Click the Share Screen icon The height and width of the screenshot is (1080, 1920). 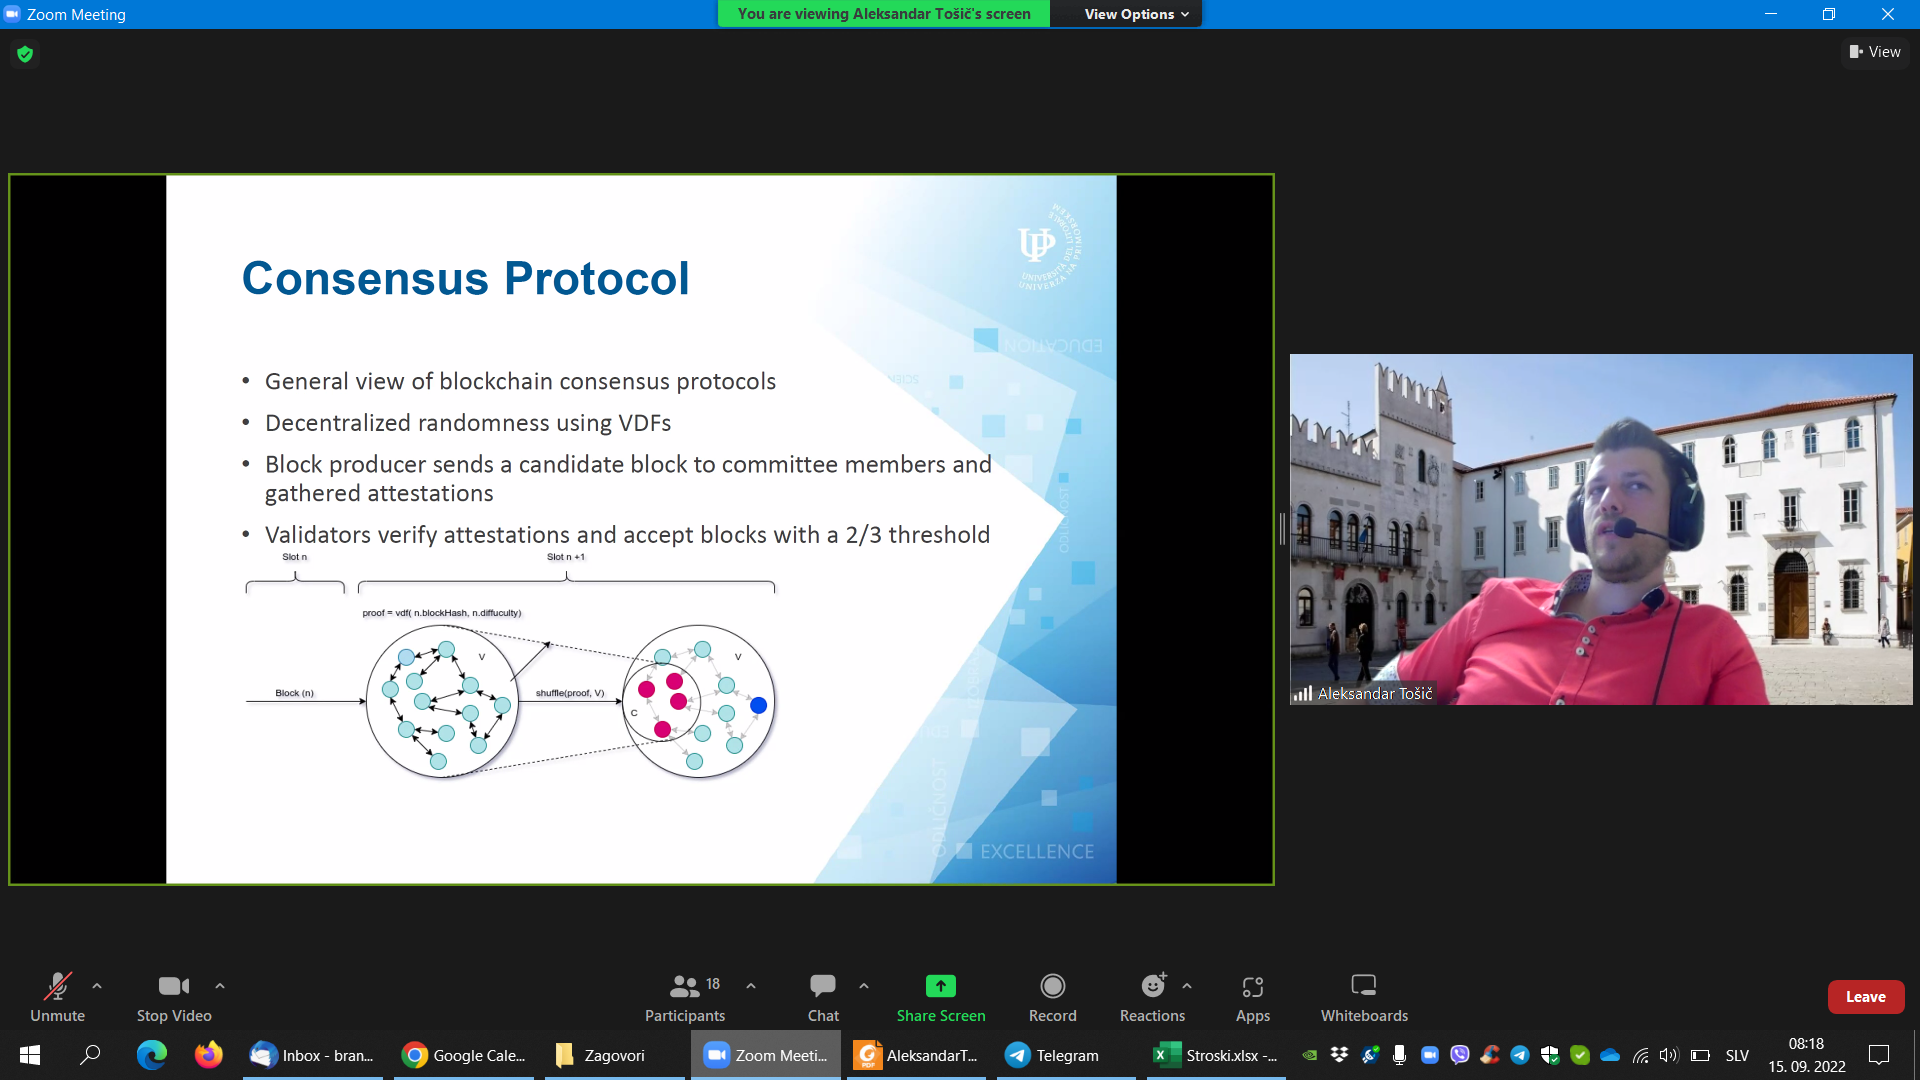(940, 987)
